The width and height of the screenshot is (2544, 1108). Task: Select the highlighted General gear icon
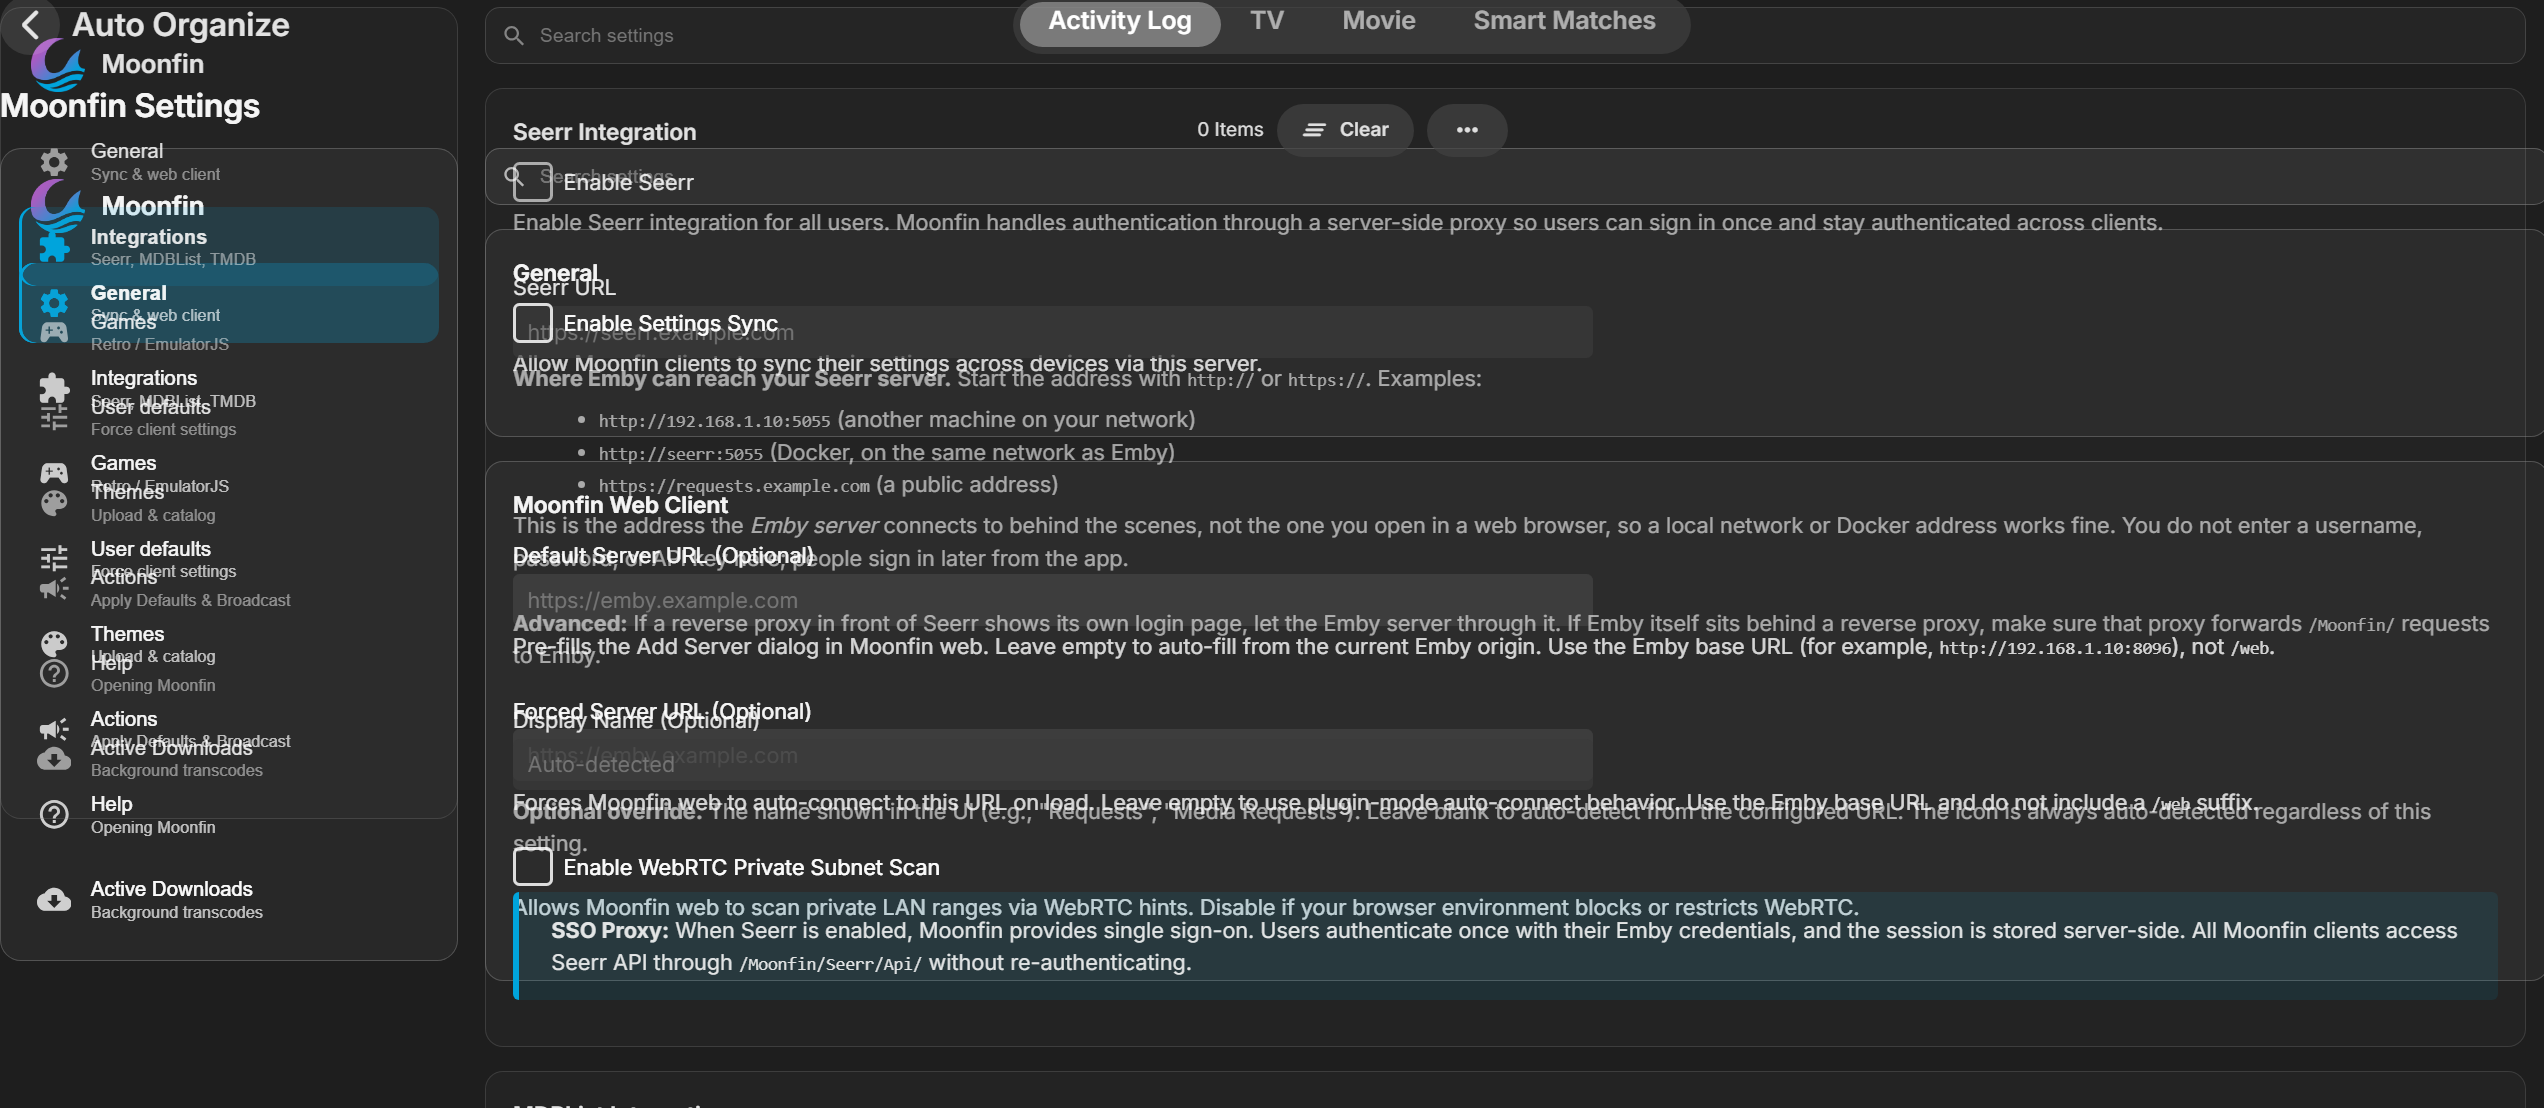[54, 303]
